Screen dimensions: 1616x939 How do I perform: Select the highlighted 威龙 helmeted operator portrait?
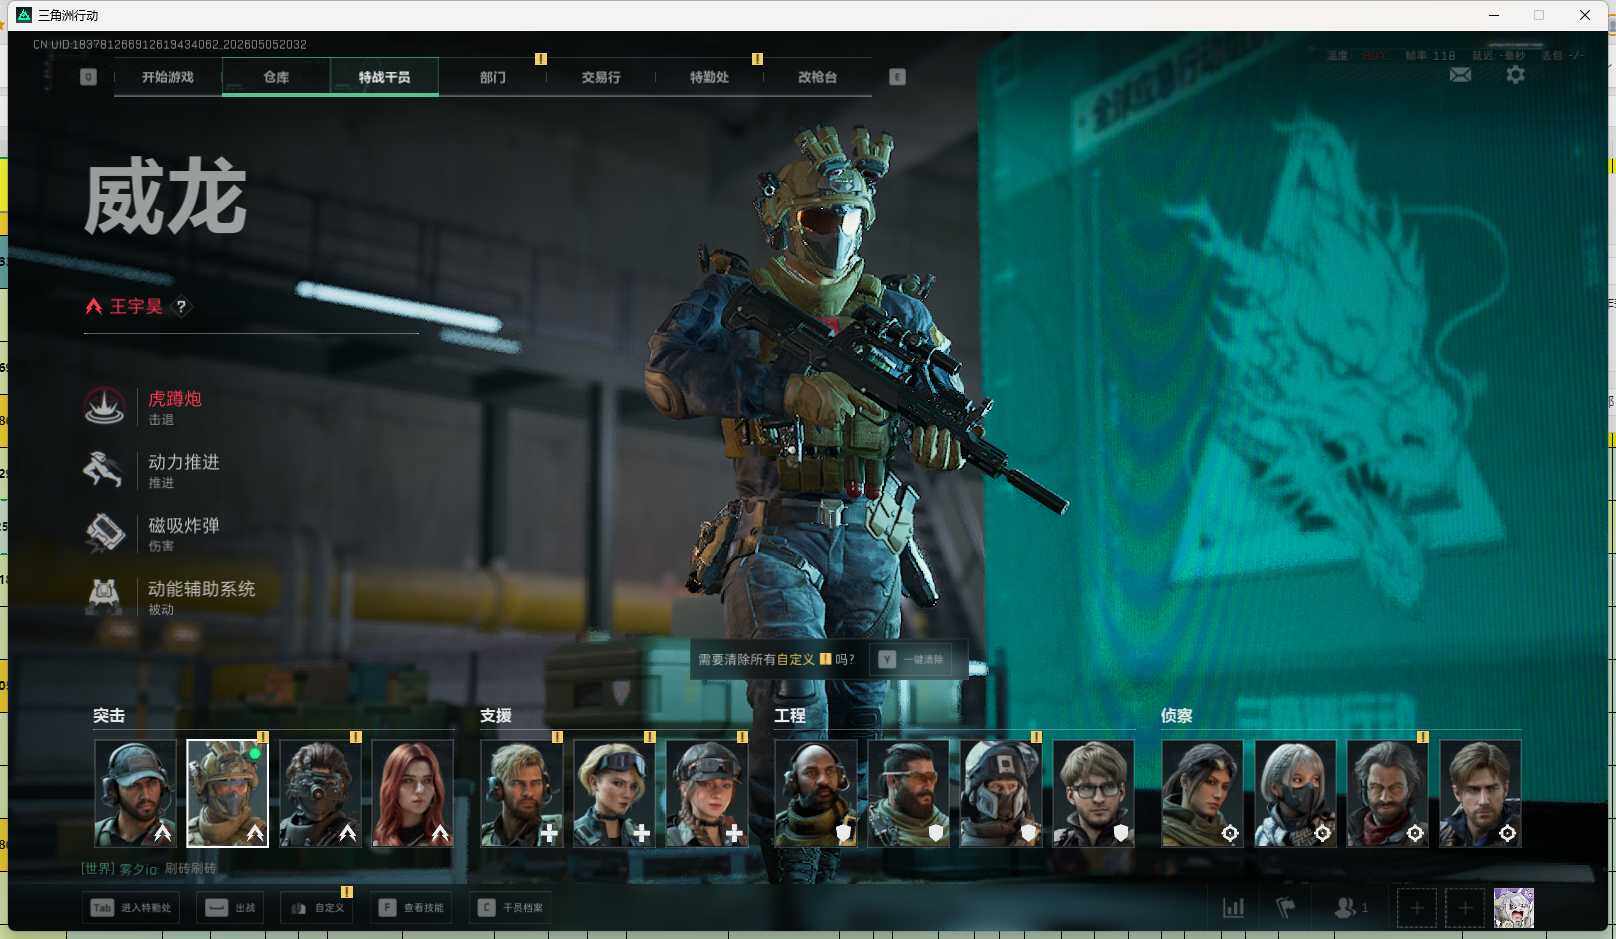coord(228,793)
